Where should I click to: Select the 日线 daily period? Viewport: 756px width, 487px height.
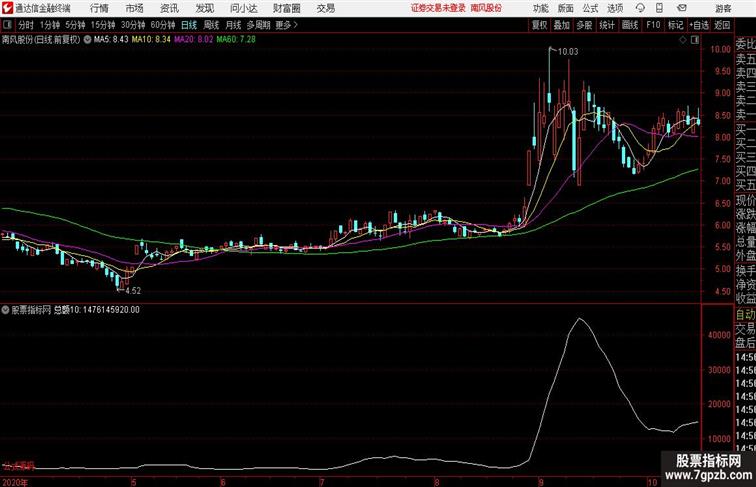pos(189,25)
